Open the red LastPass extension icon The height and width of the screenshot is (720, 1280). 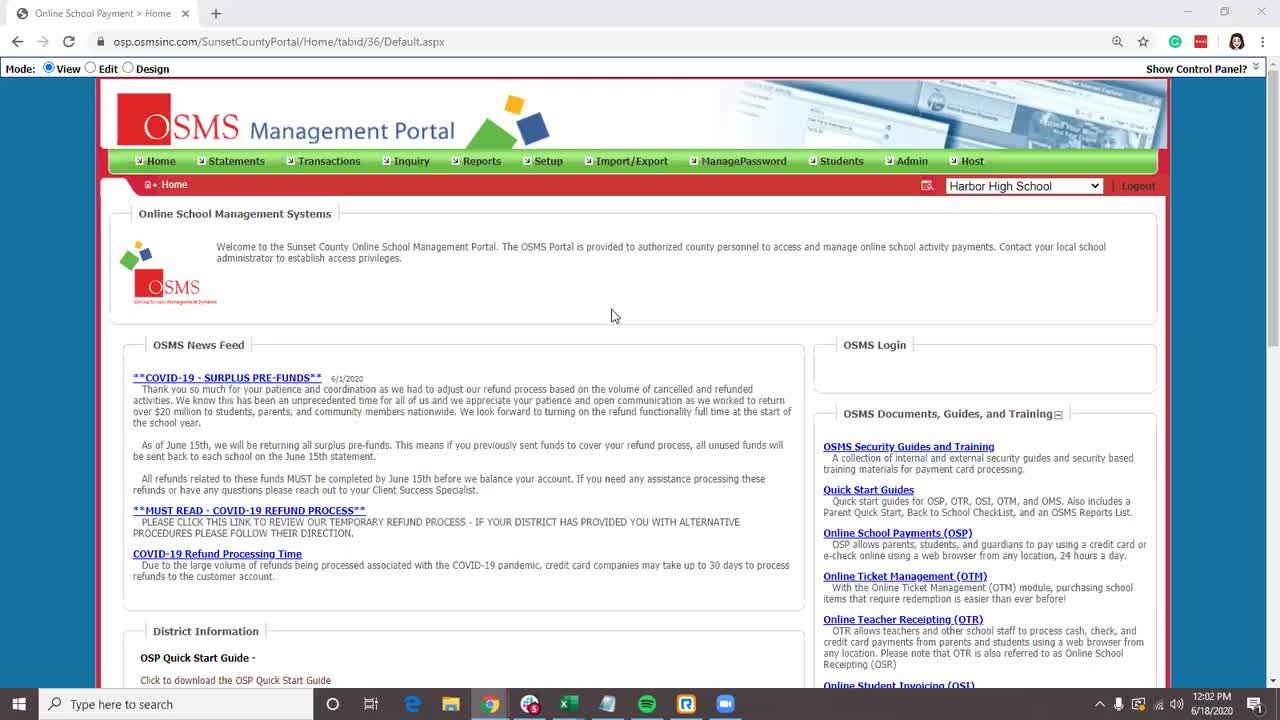(x=1201, y=42)
